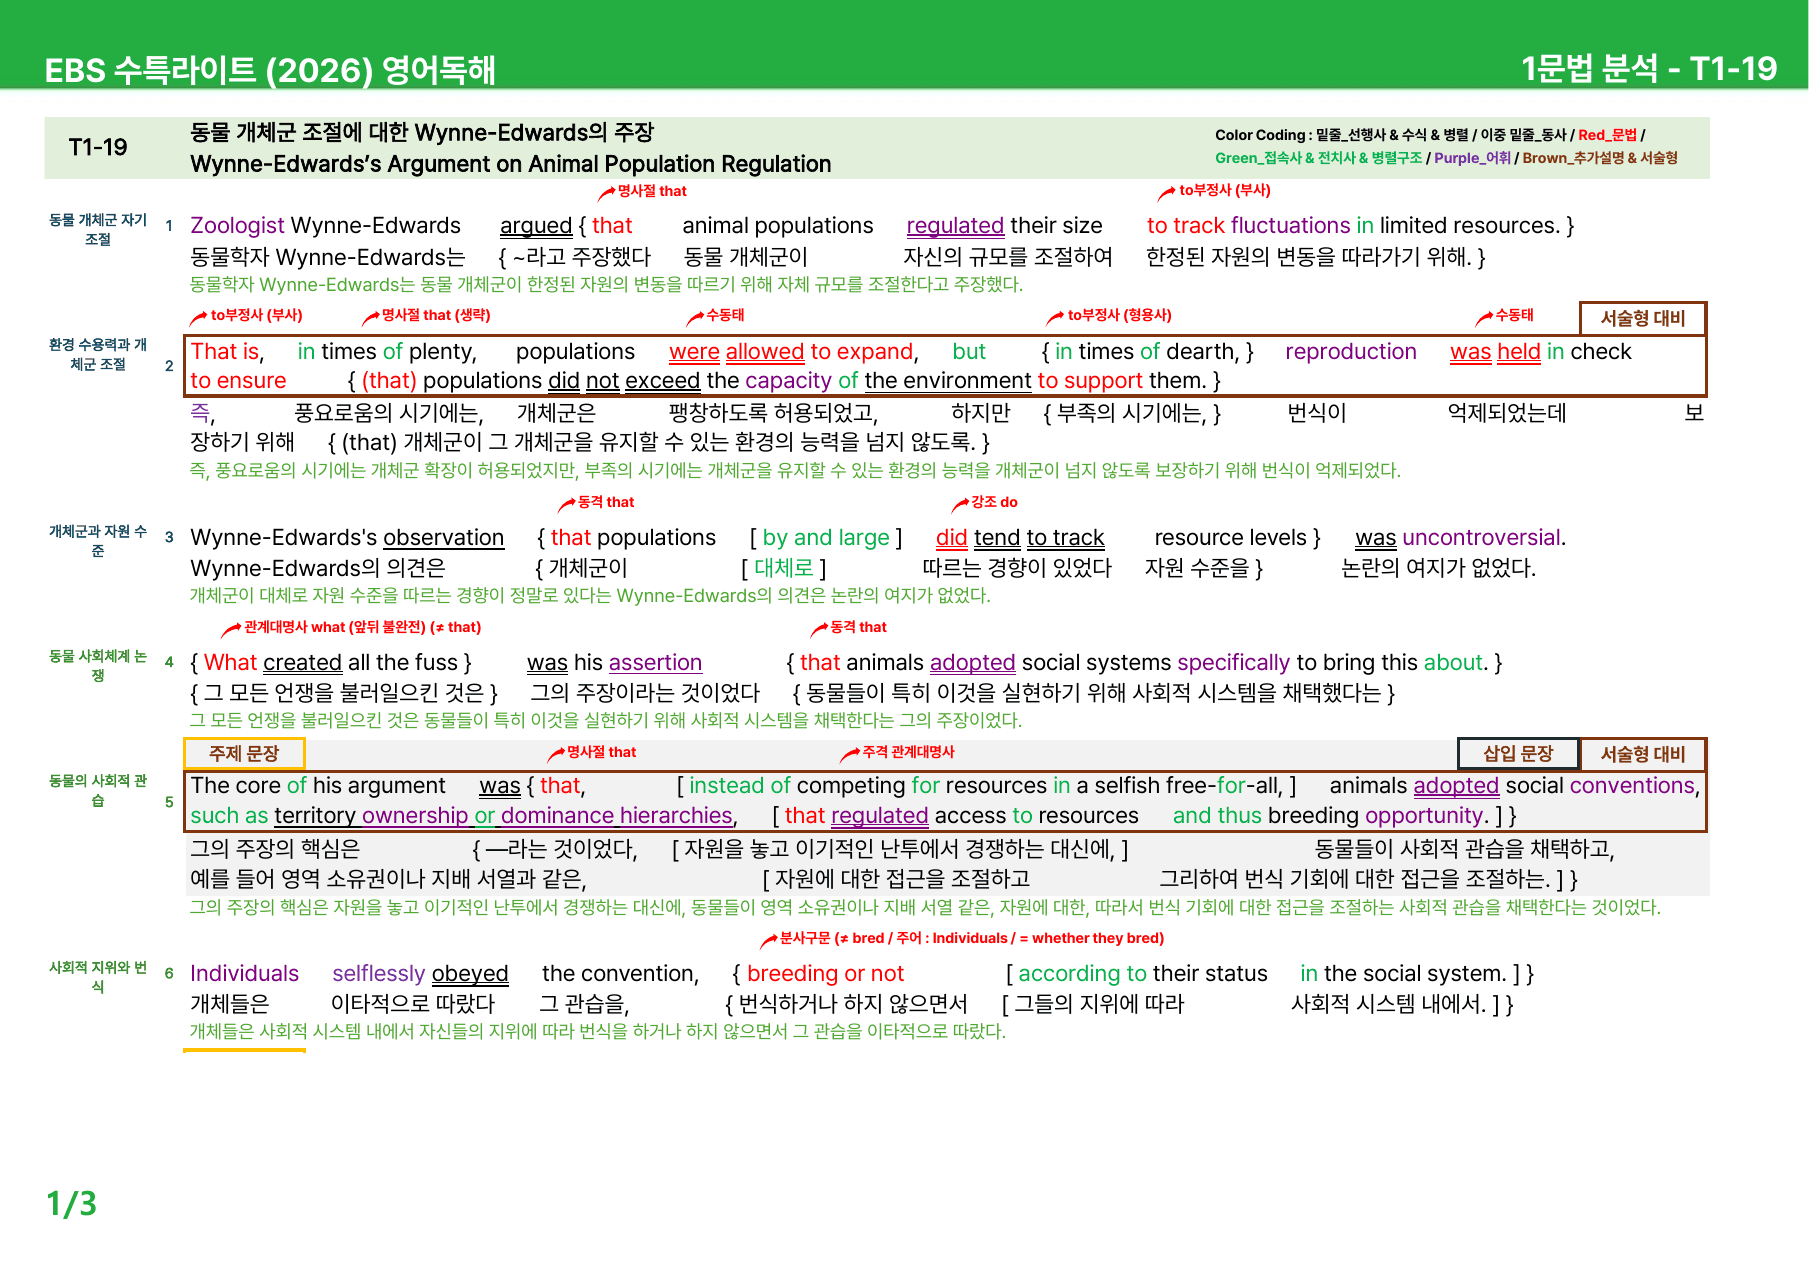The width and height of the screenshot is (1809, 1279).
Task: Click the 서술형 대비 tag above sentence 5
Action: [1643, 754]
